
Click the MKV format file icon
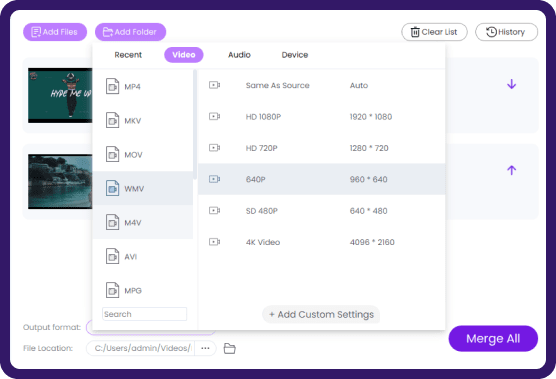click(112, 120)
